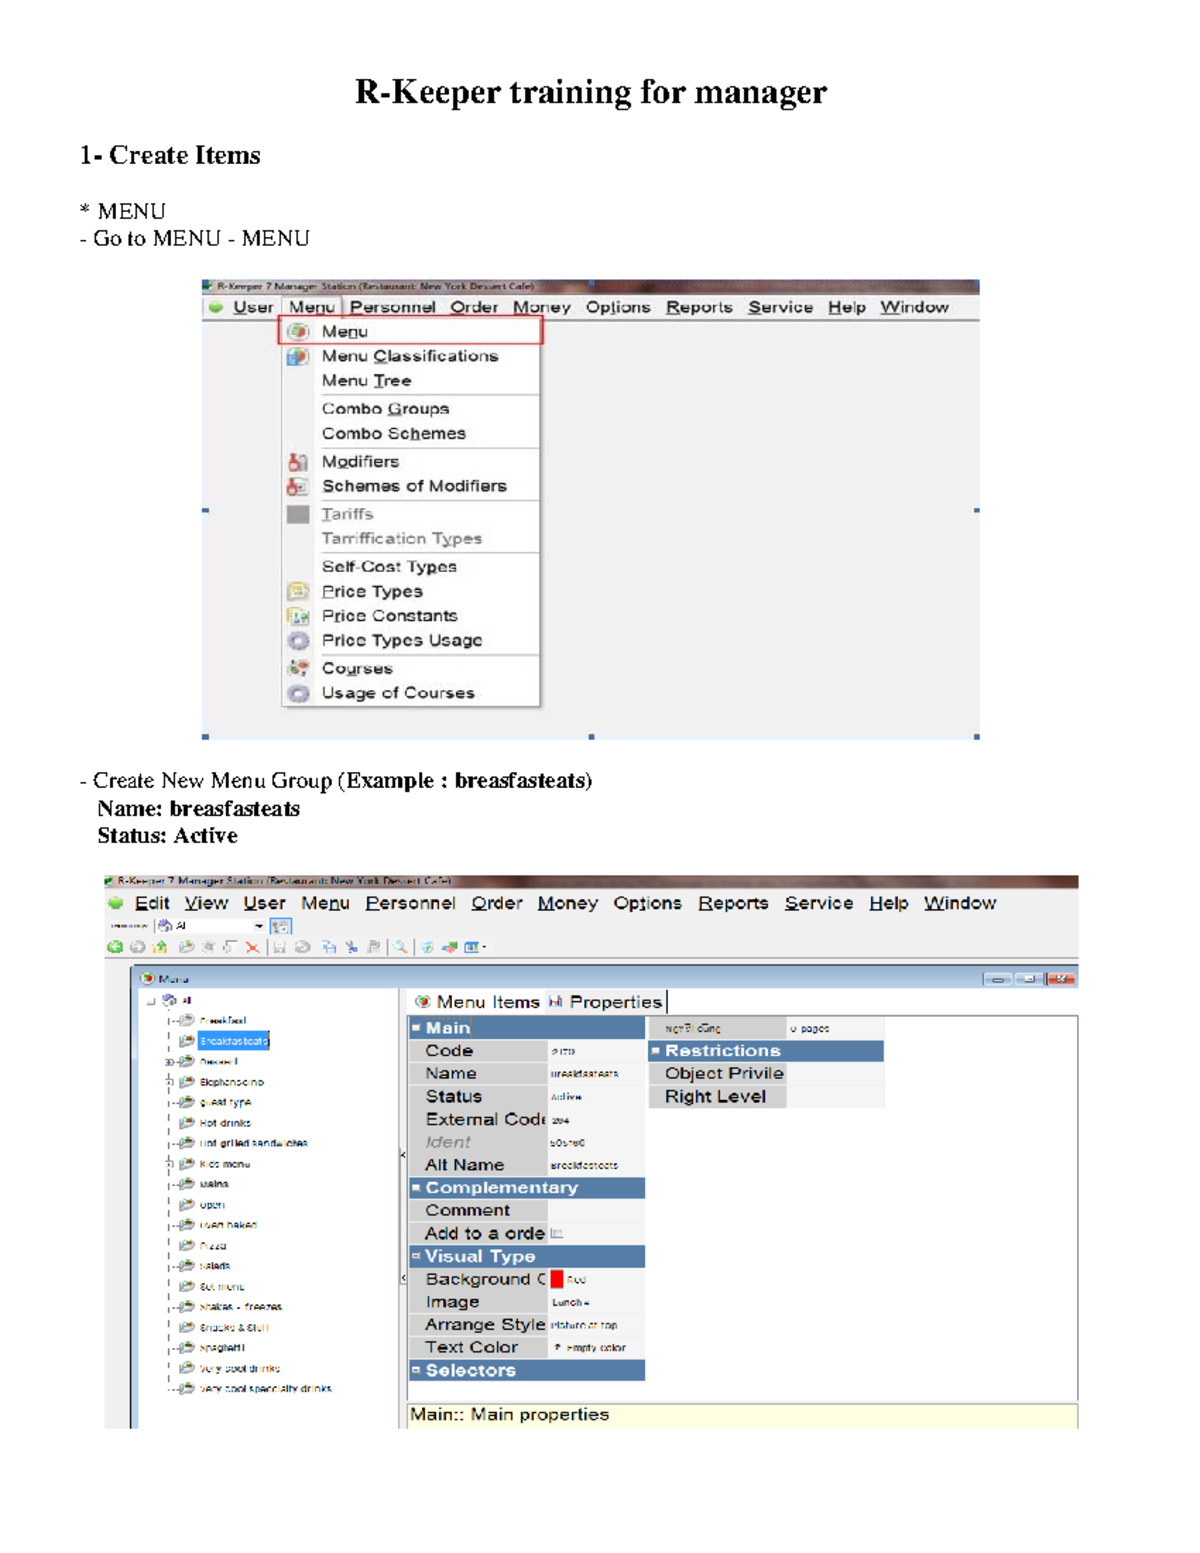The image size is (1200, 1553).
Task: Open Personnel menu in upper window
Action: [x=393, y=307]
